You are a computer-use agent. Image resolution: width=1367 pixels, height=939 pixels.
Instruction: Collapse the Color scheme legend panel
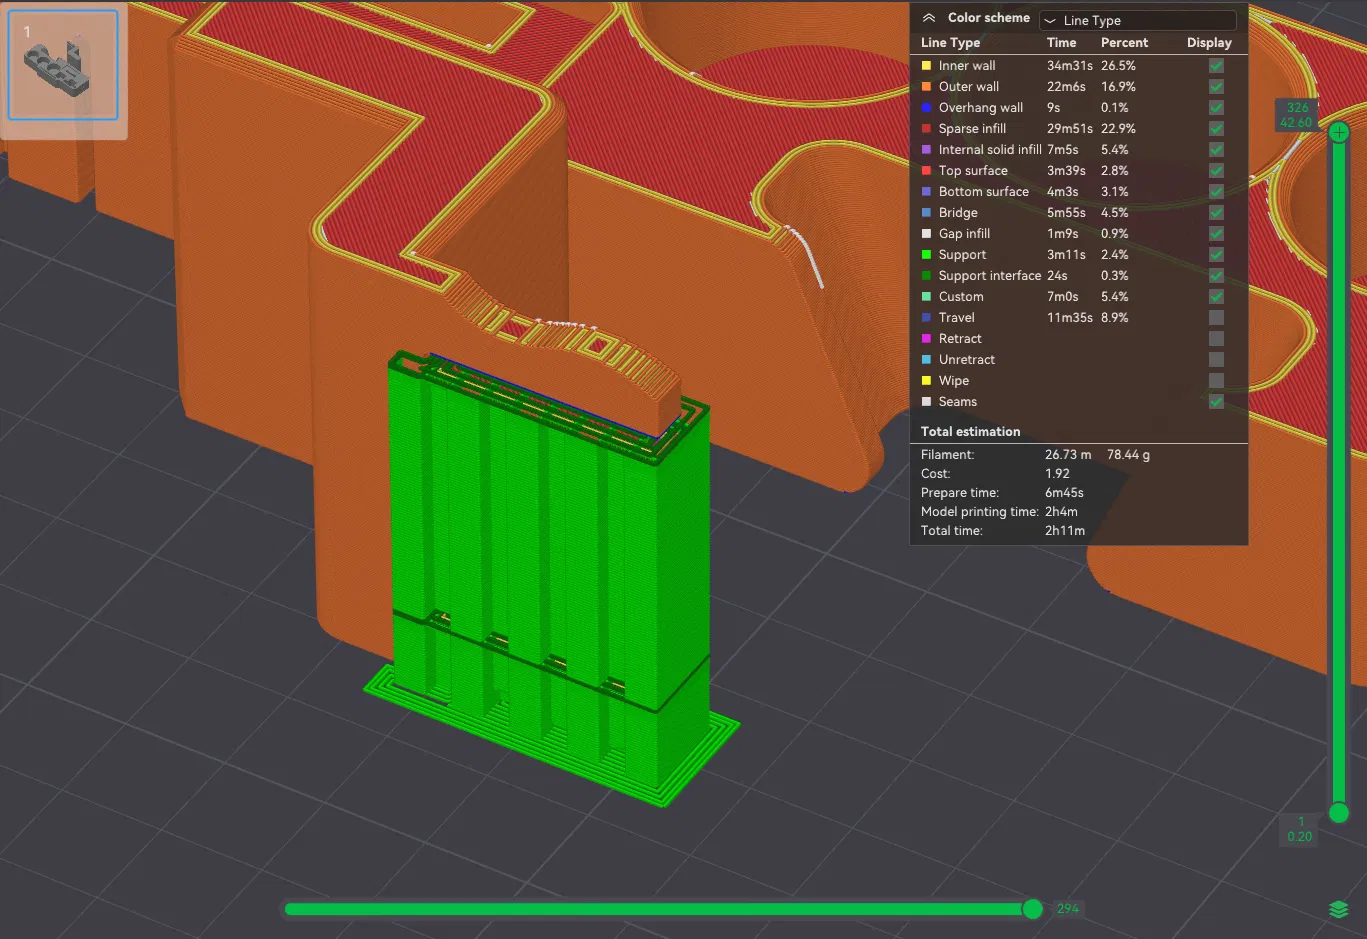click(929, 18)
